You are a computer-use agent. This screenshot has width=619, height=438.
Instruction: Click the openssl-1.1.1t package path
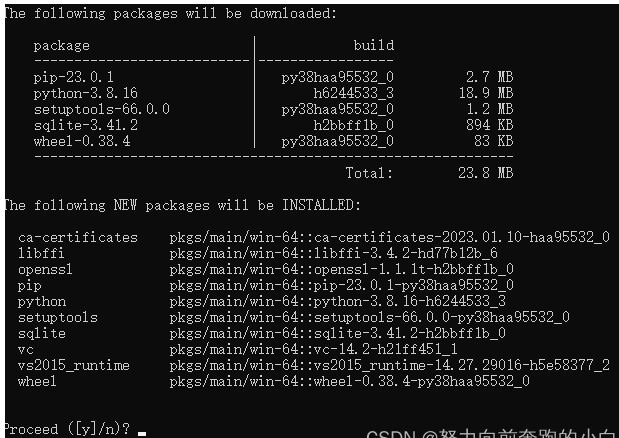point(341,269)
